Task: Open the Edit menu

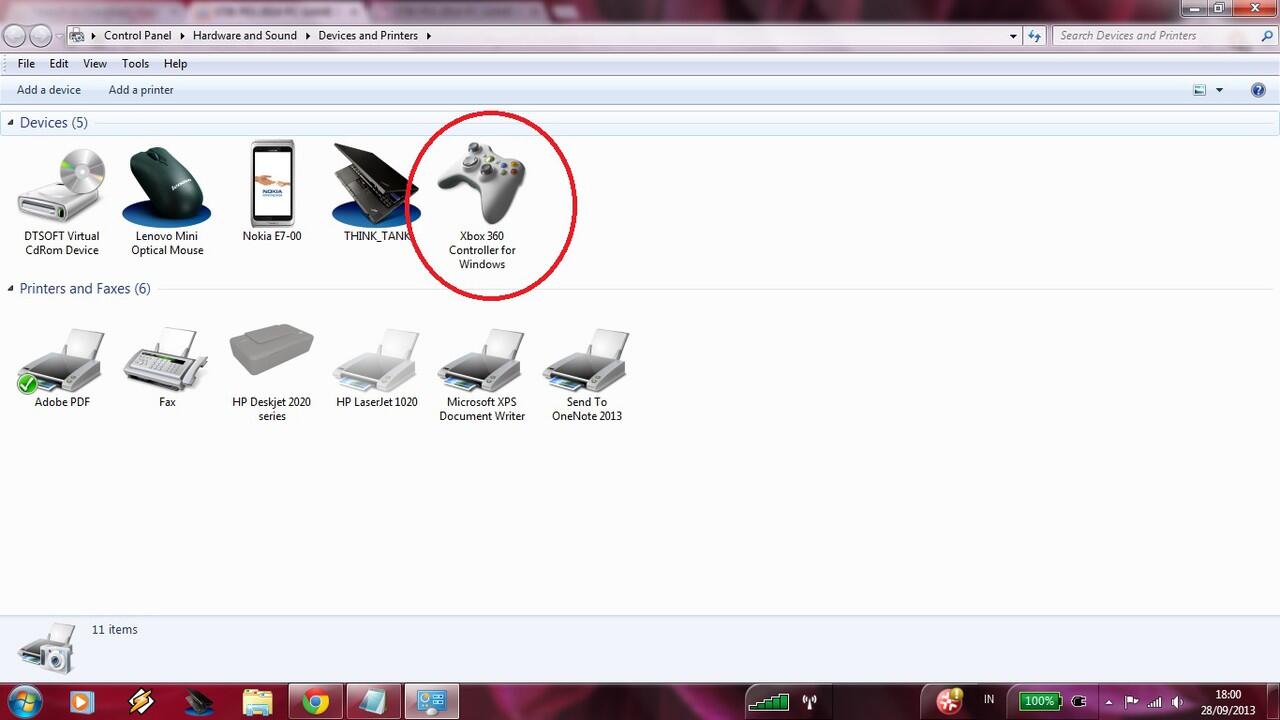Action: coord(59,64)
